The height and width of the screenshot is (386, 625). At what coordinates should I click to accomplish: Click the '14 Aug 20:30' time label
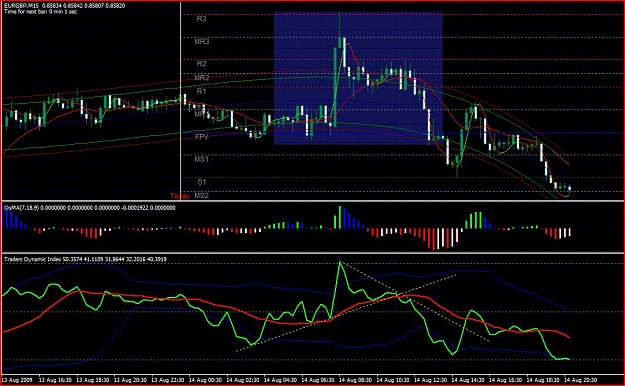coord(580,380)
